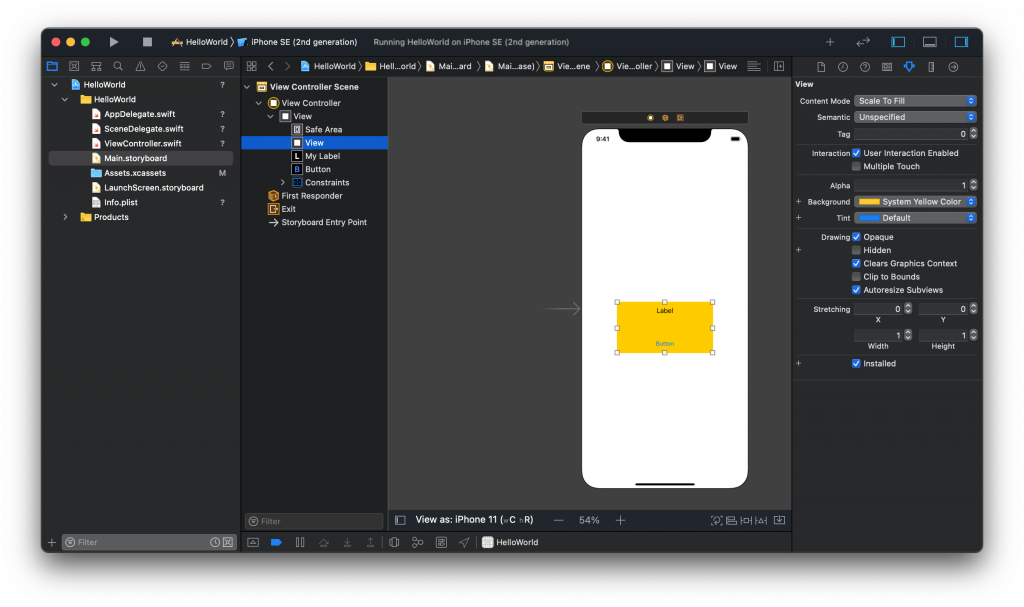The image size is (1024, 607).
Task: Open the Size inspector ruler icon
Action: click(x=931, y=67)
